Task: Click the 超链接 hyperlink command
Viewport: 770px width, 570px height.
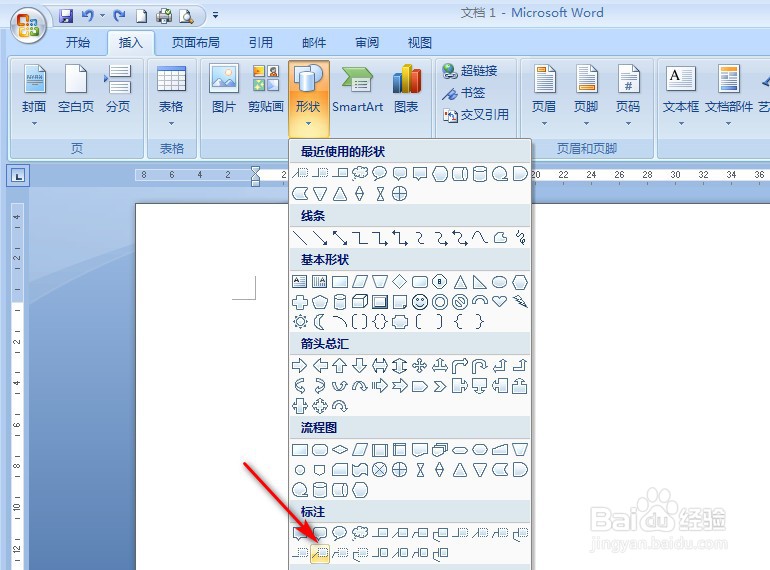Action: pos(469,71)
